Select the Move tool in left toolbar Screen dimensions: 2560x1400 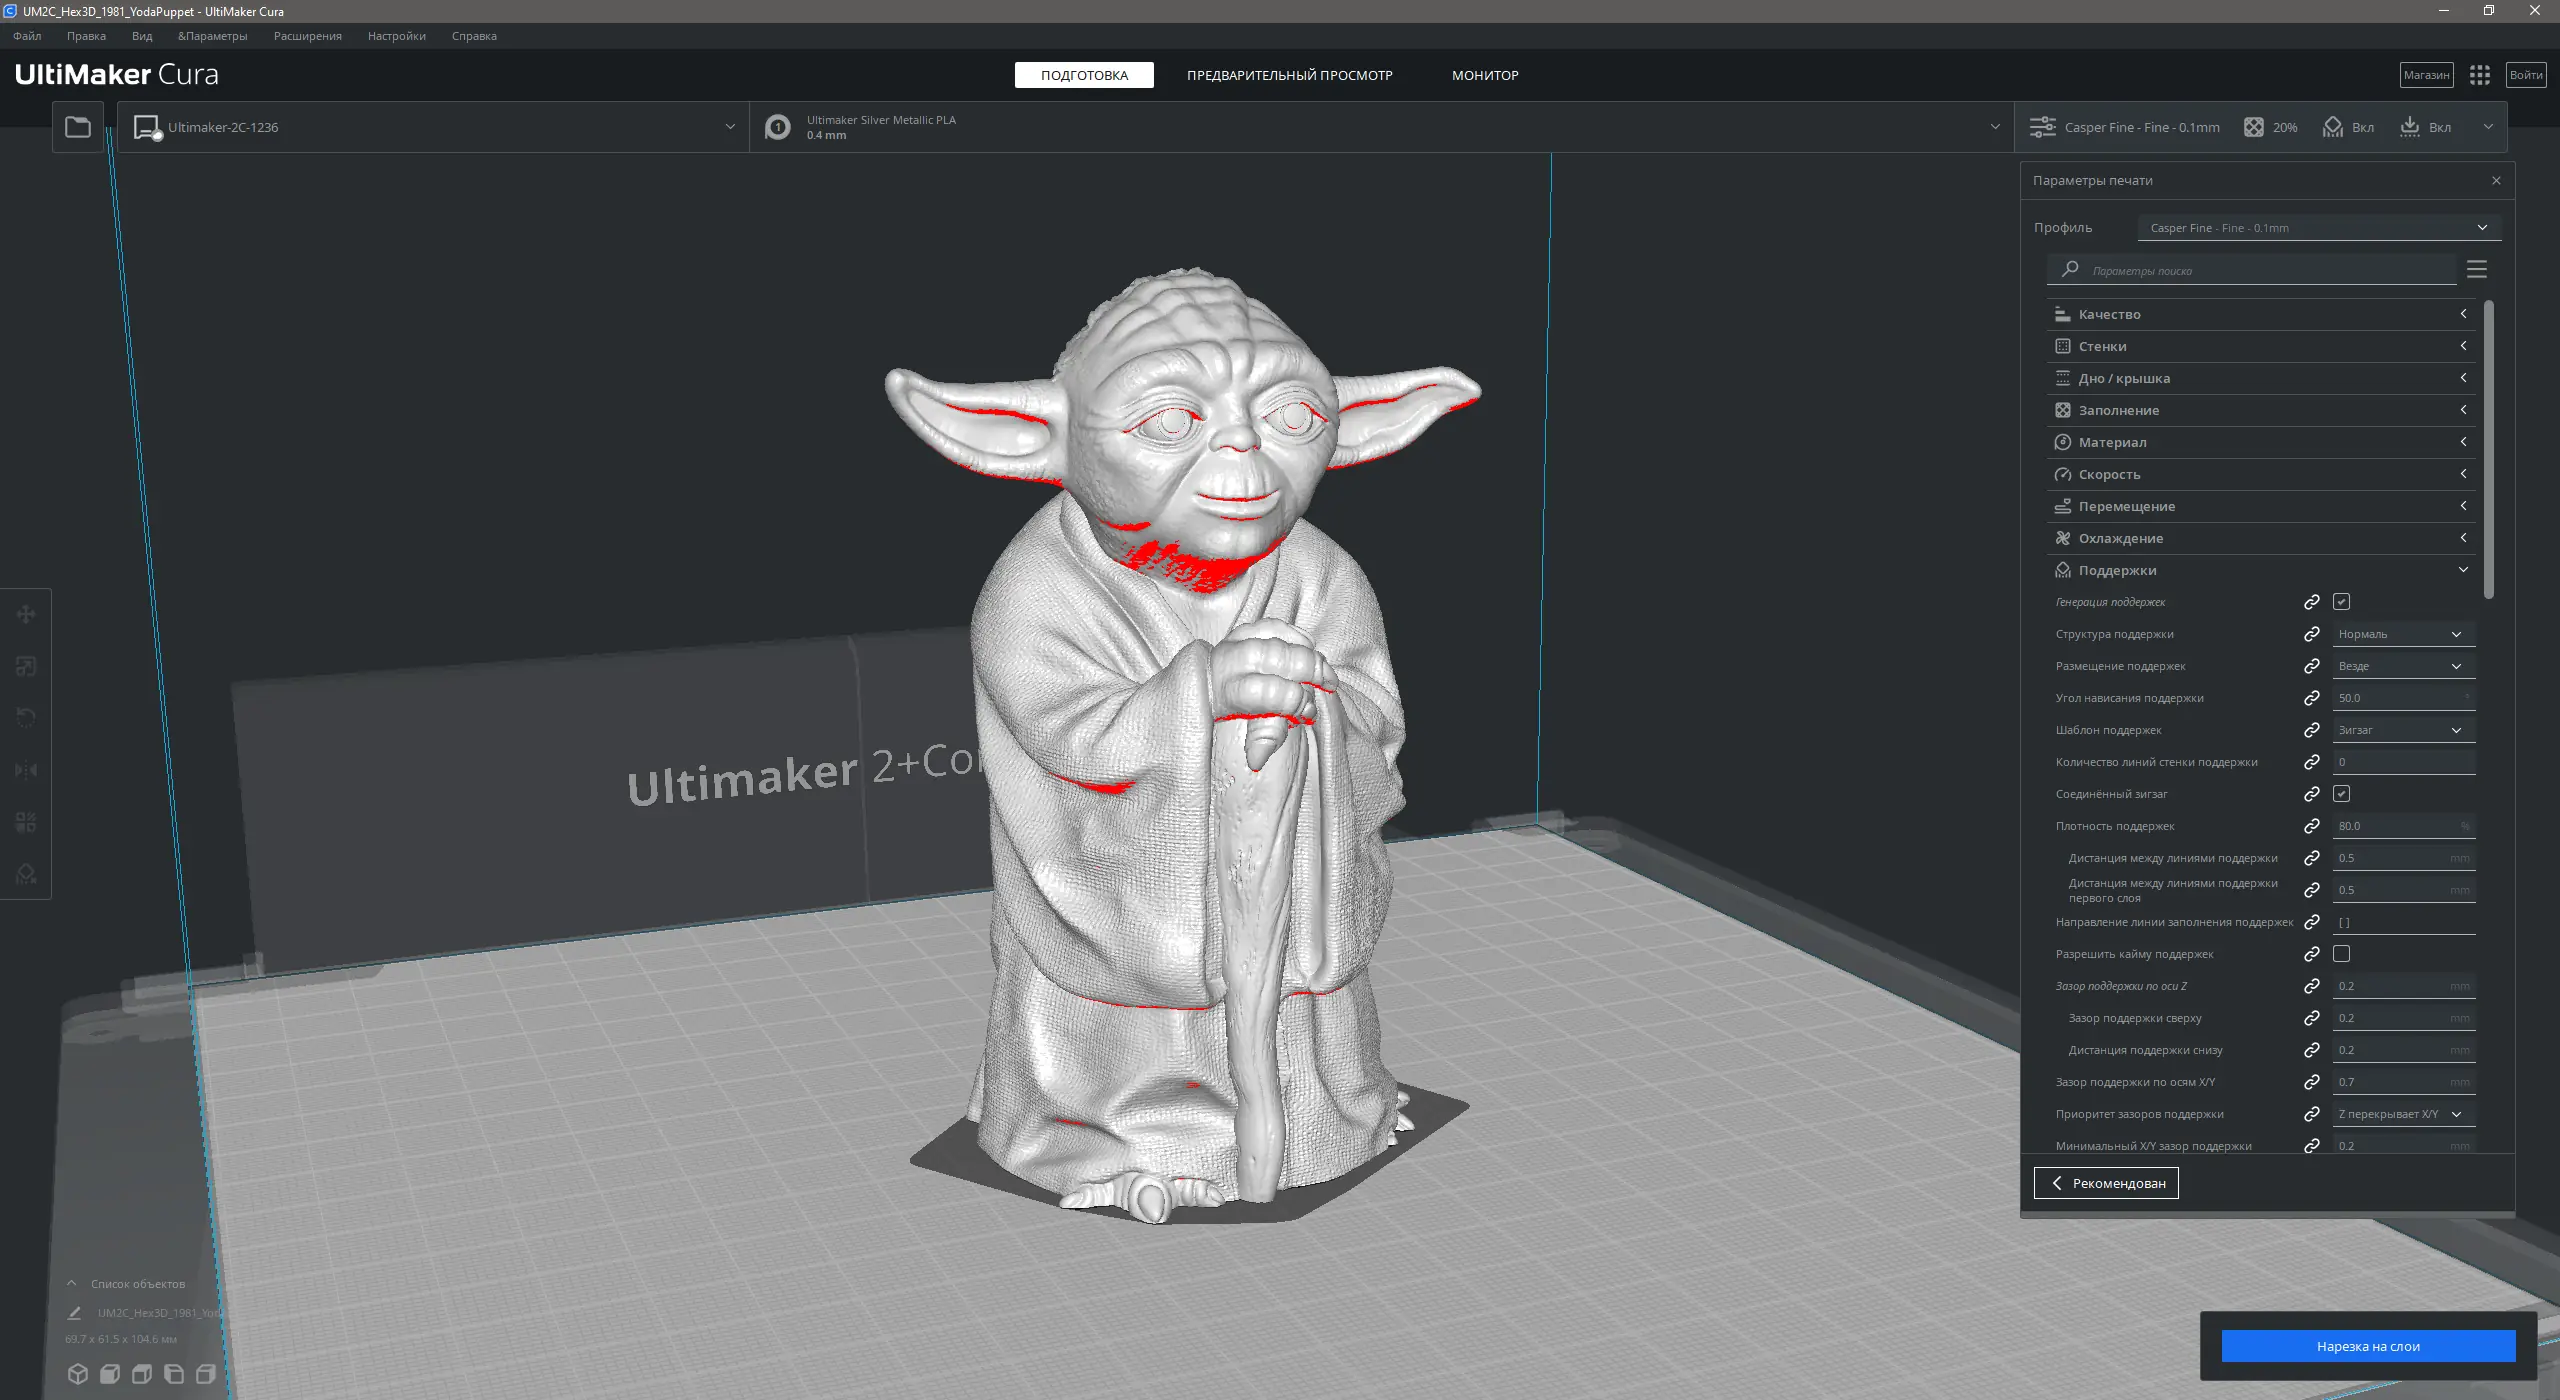click(26, 614)
